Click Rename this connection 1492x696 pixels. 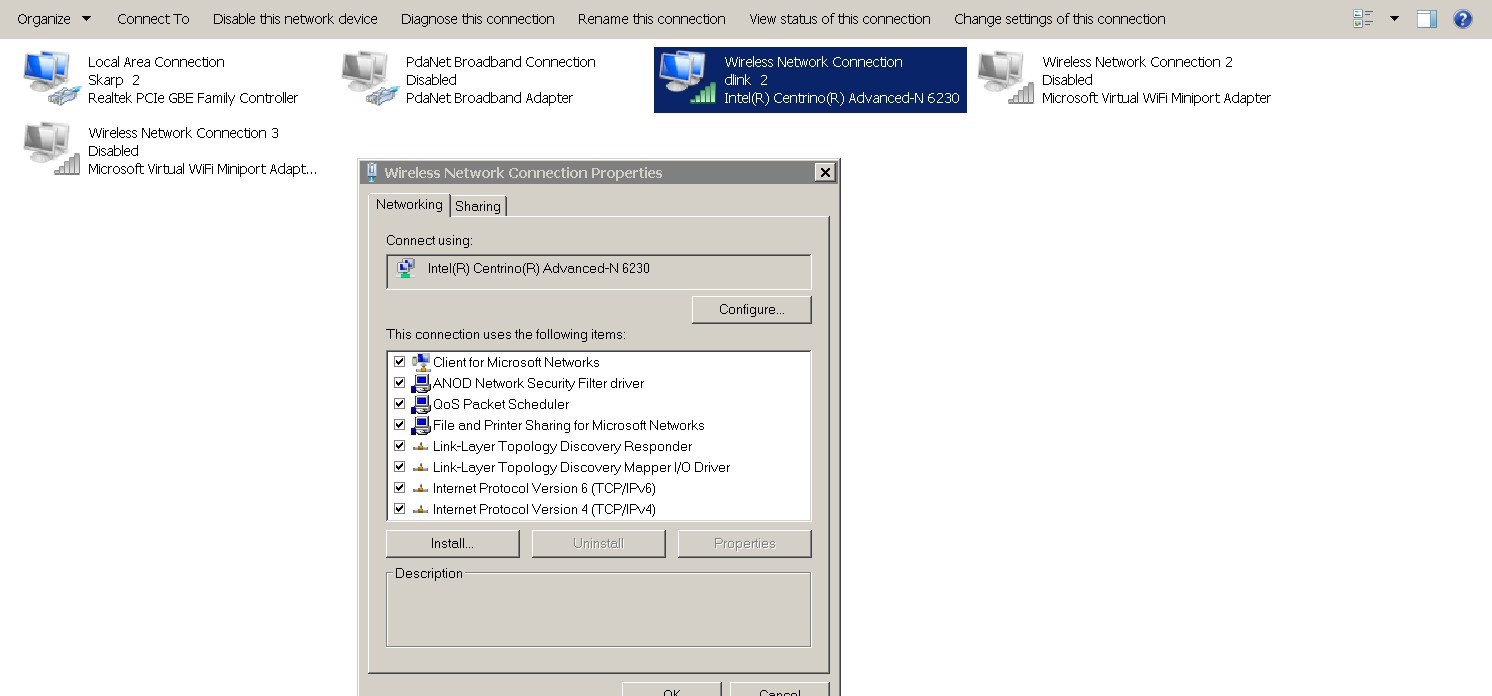[651, 18]
